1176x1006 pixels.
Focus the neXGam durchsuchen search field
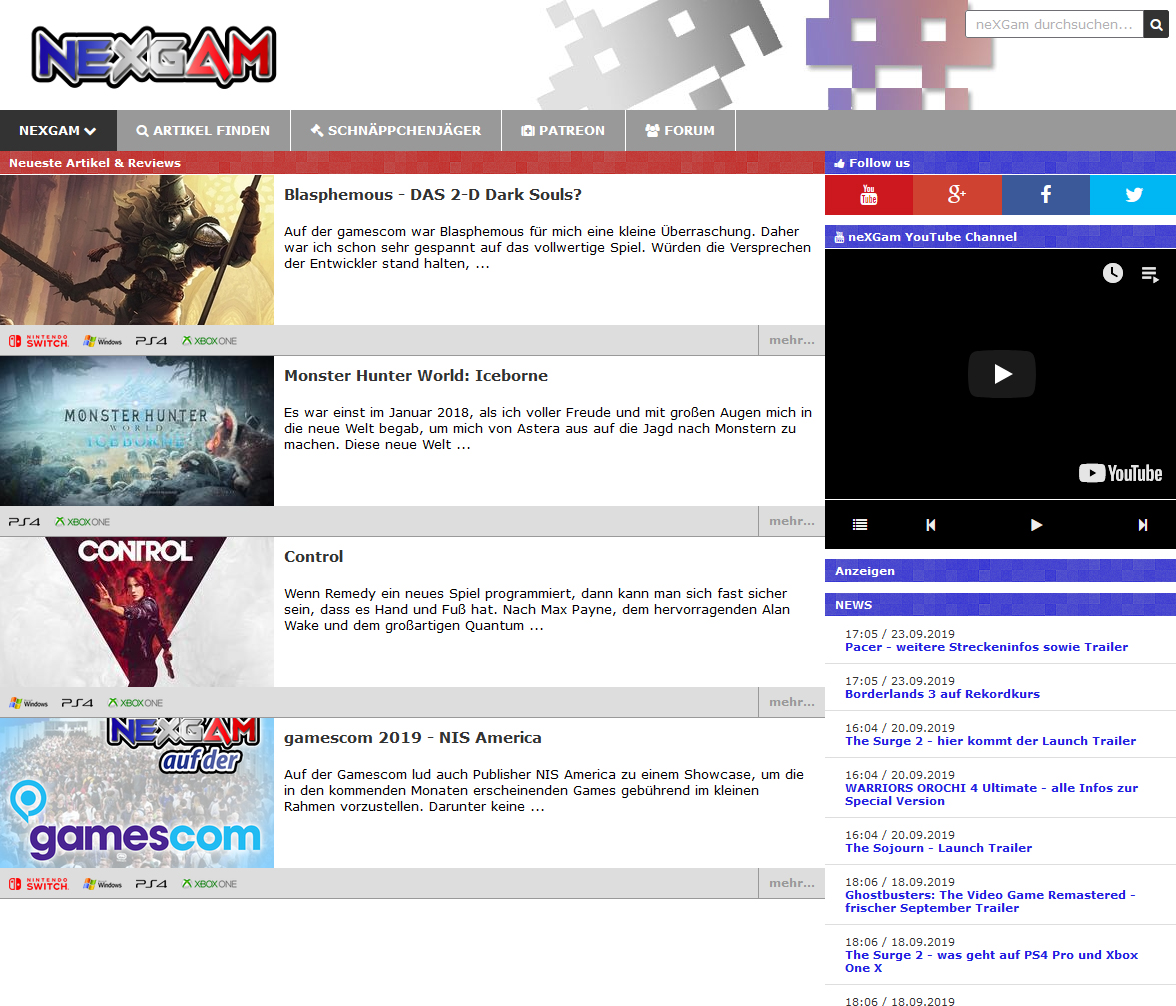(1054, 25)
